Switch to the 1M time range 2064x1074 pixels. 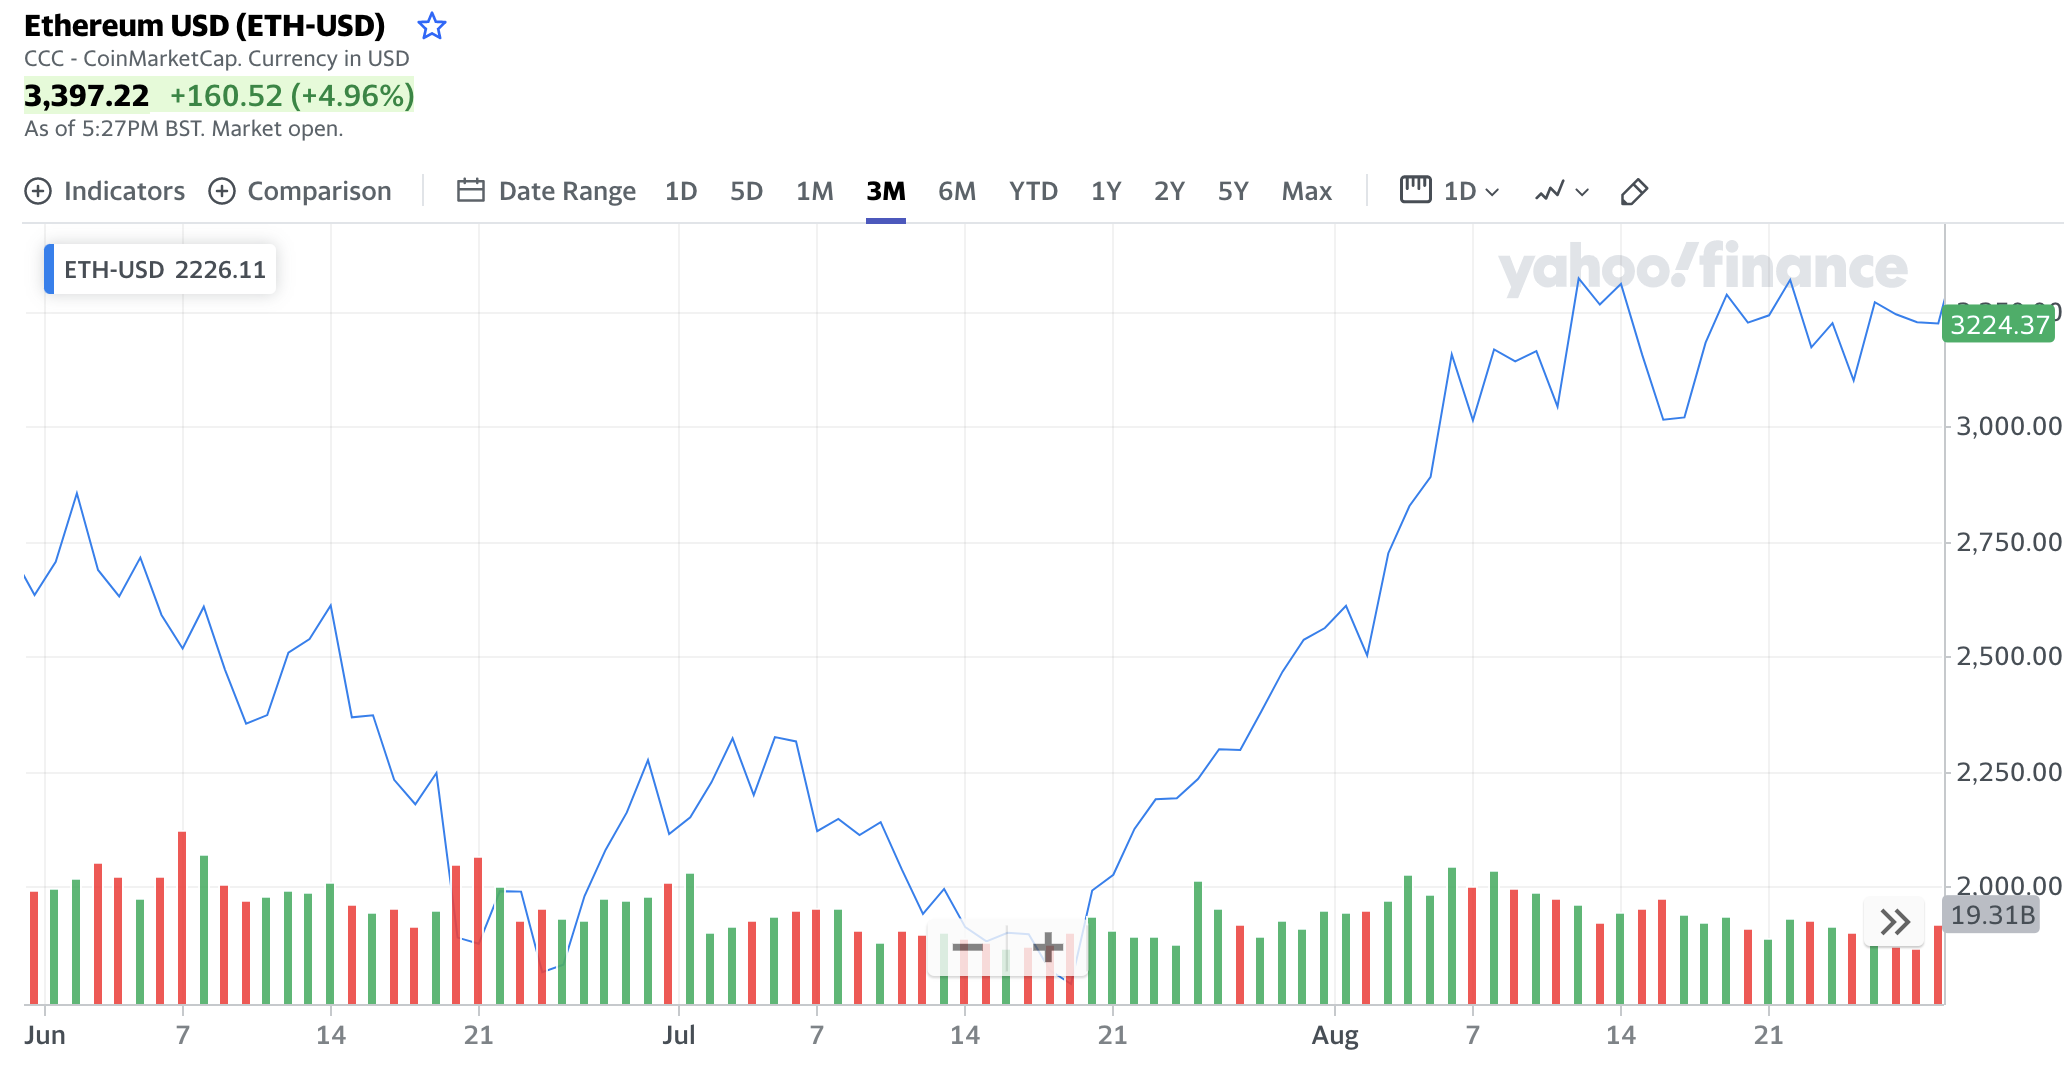click(x=814, y=191)
